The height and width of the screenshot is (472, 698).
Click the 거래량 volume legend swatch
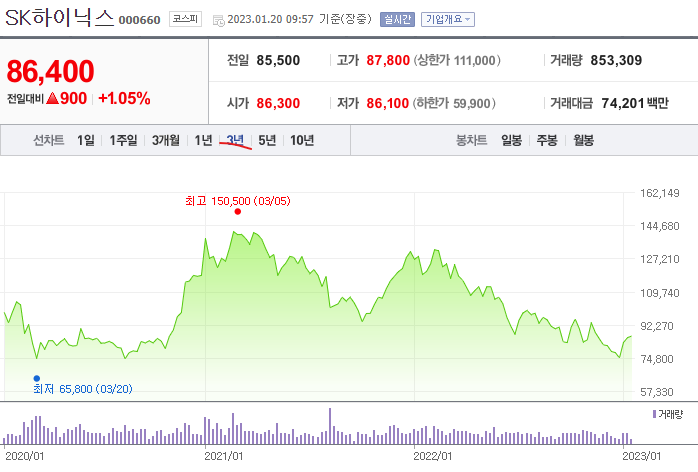tap(654, 414)
